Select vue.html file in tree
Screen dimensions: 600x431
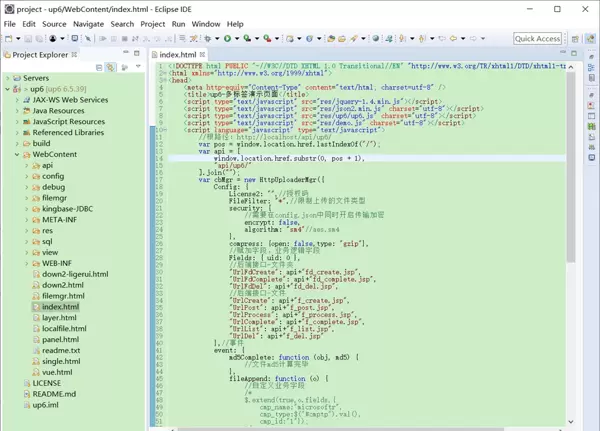tap(56, 372)
